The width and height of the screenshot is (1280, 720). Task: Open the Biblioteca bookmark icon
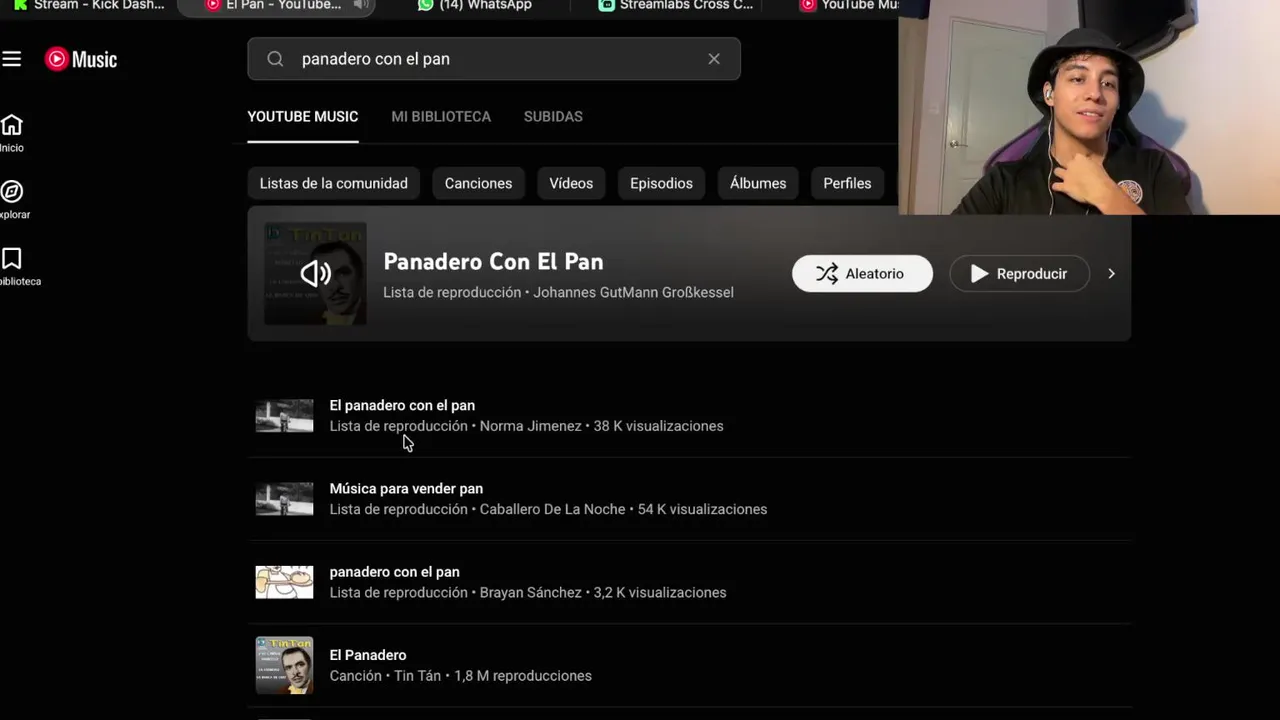tap(12, 258)
